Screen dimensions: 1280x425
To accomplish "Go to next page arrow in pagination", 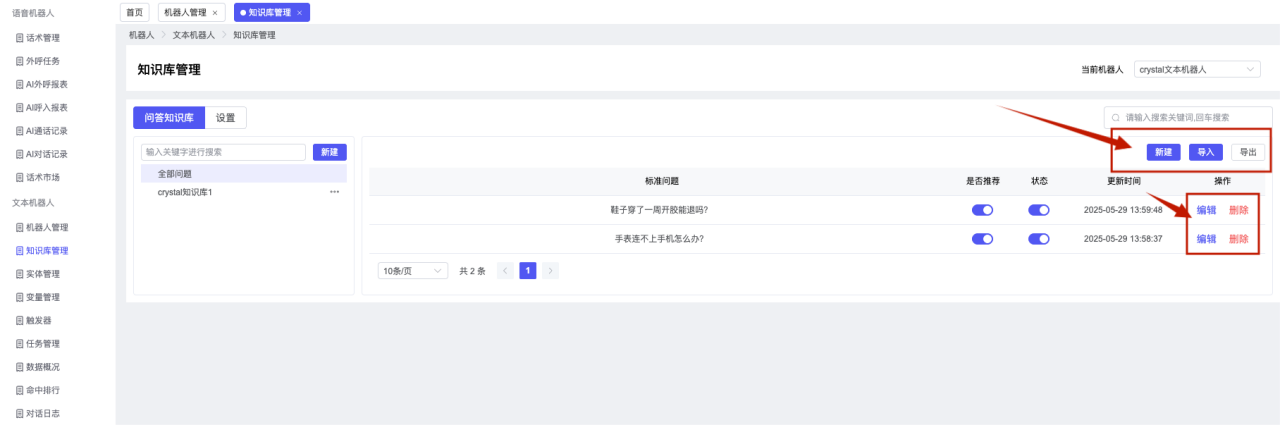I will [x=550, y=271].
